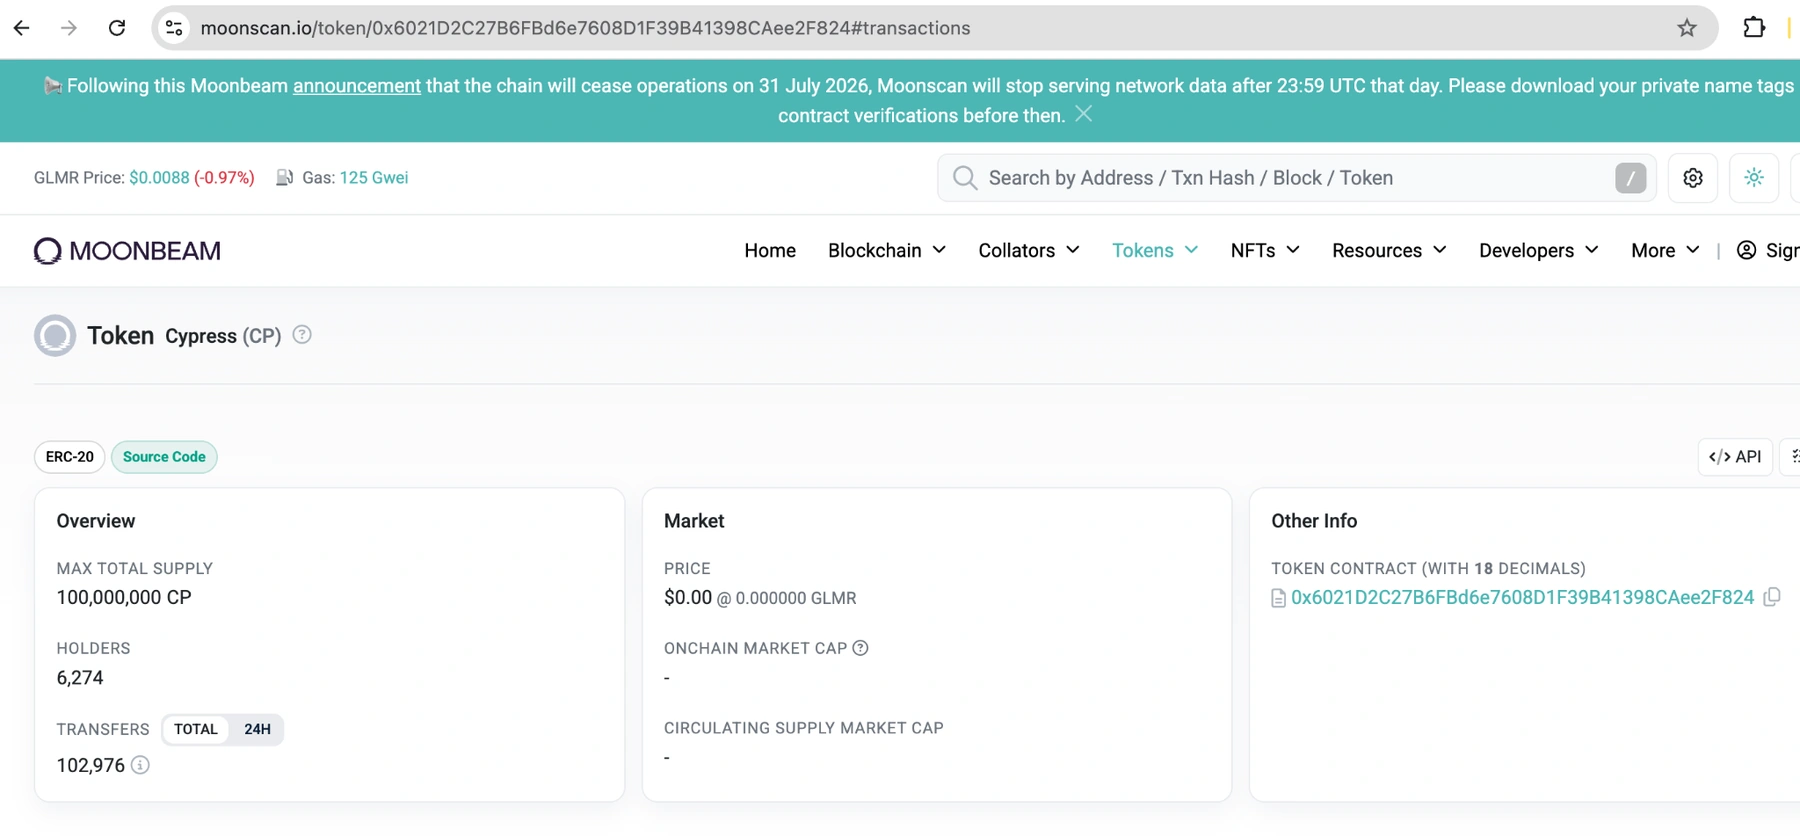The image size is (1800, 837).
Task: Click contract file icon before address
Action: tap(1278, 598)
